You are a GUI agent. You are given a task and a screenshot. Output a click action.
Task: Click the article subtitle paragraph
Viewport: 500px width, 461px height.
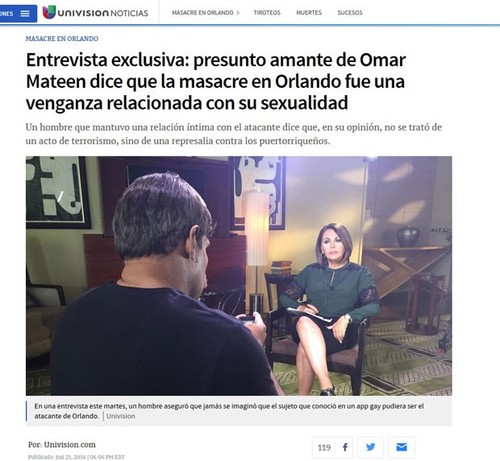234,134
